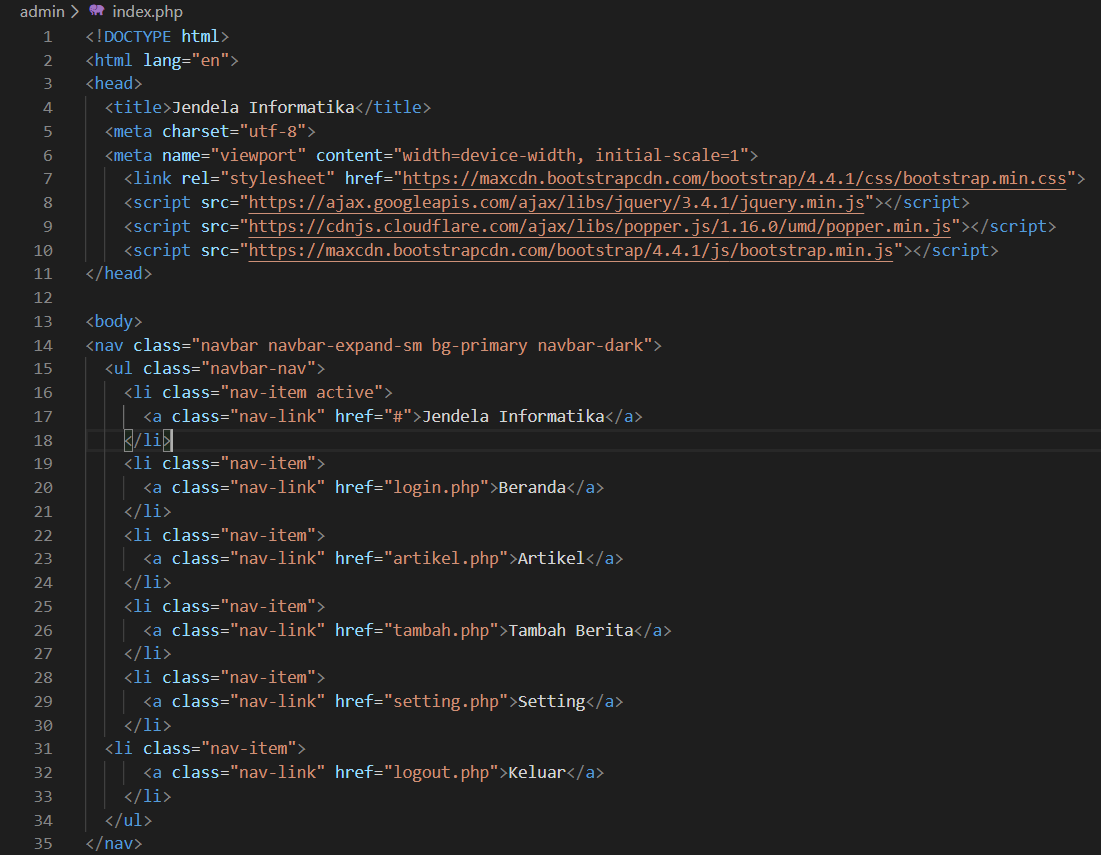The width and height of the screenshot is (1101, 855).
Task: Click the closing </head> tag
Action: pos(119,274)
